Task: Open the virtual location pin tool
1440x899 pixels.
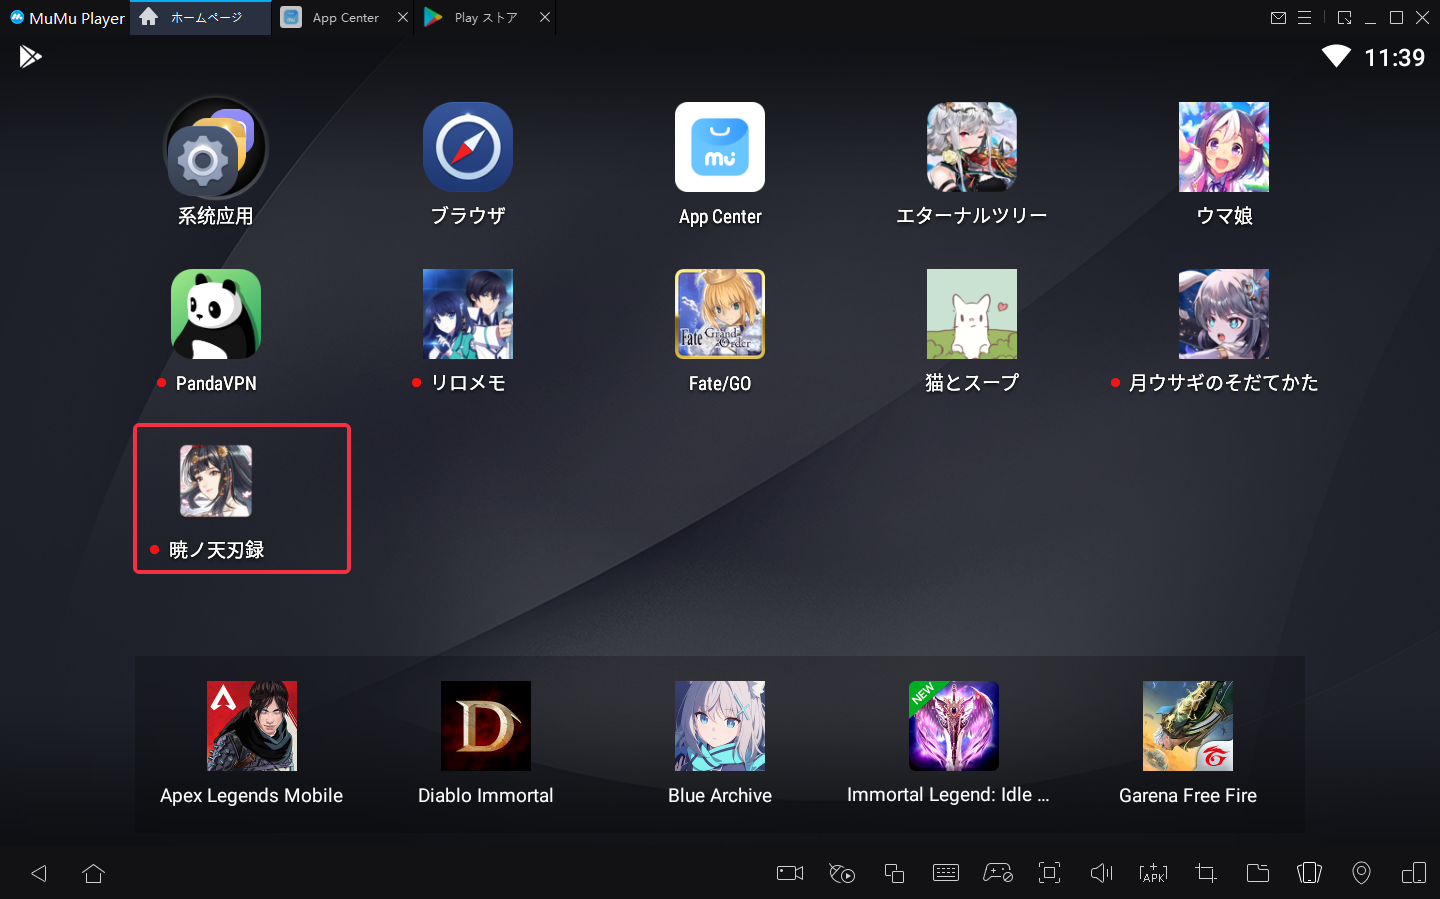Action: (x=1362, y=873)
